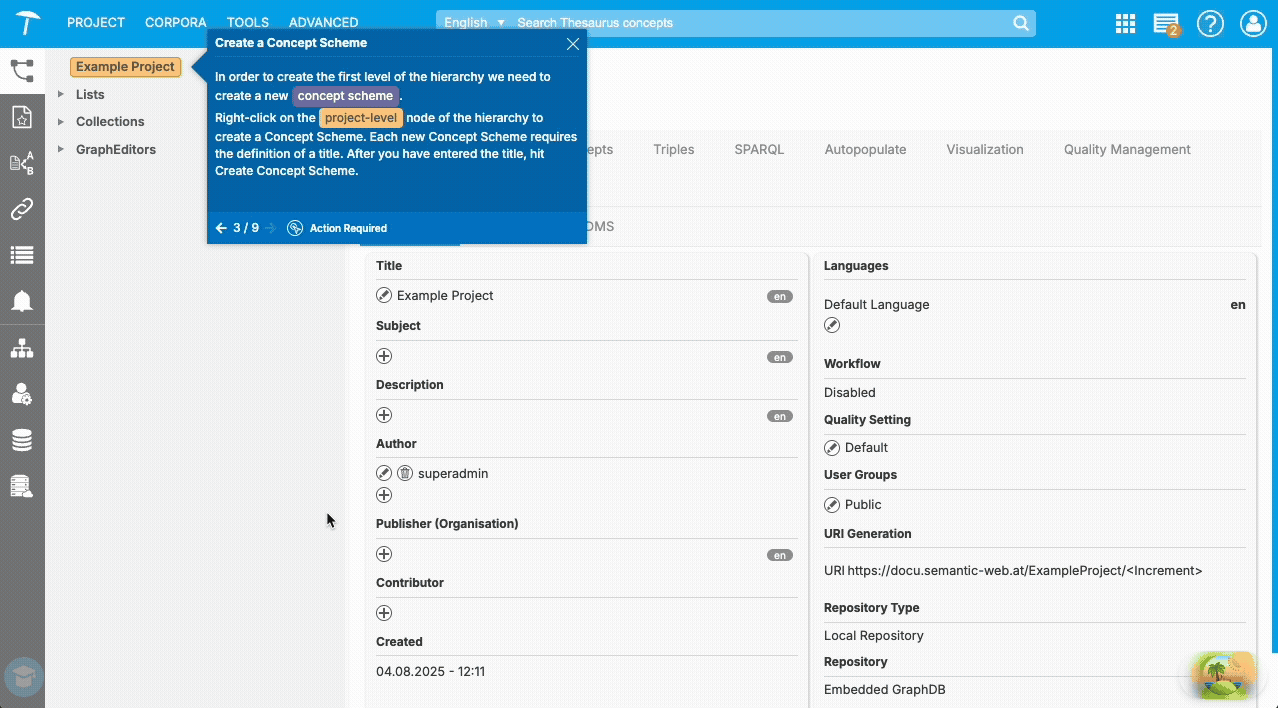
Task: Open the database stack icon
Action: tap(22, 439)
